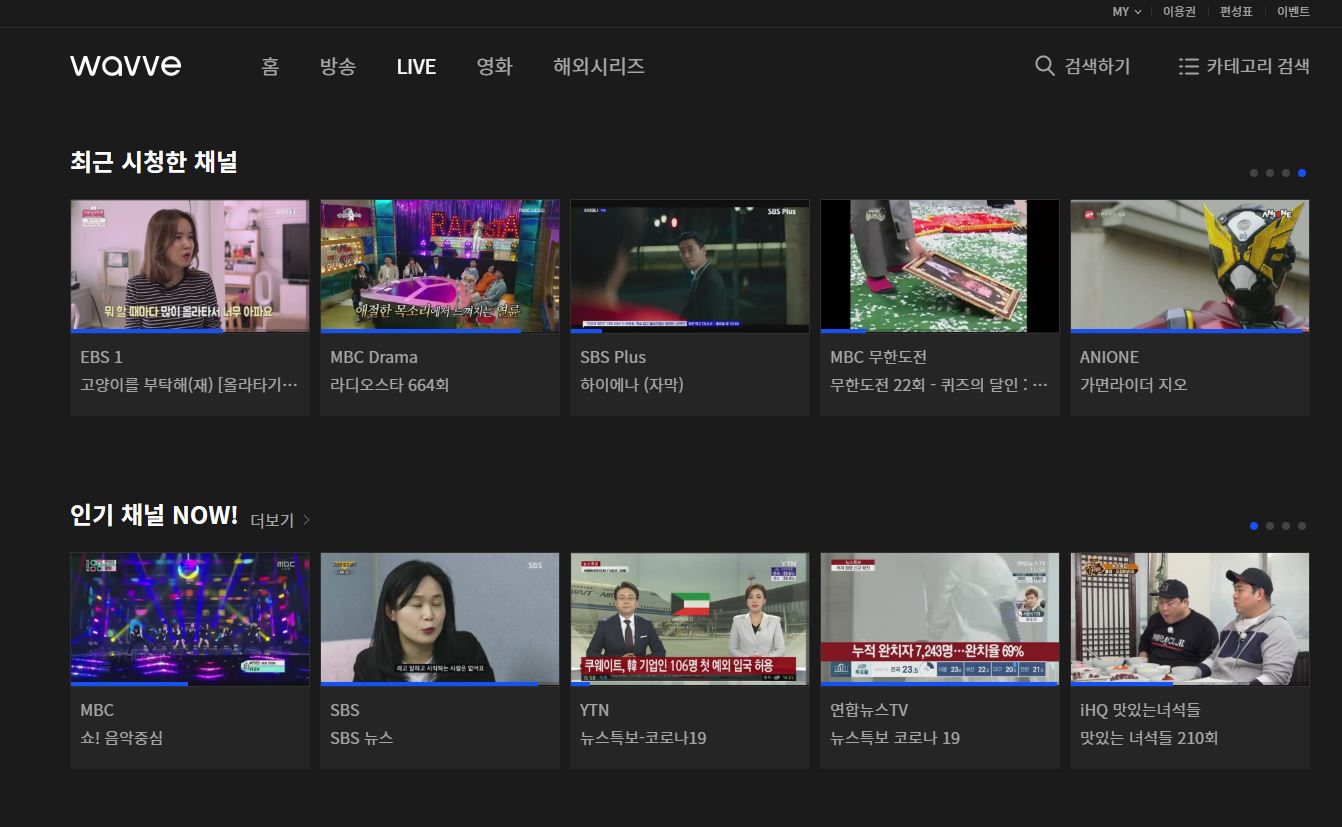Expand the MY account dropdown
1342x827 pixels.
[x=1127, y=12]
